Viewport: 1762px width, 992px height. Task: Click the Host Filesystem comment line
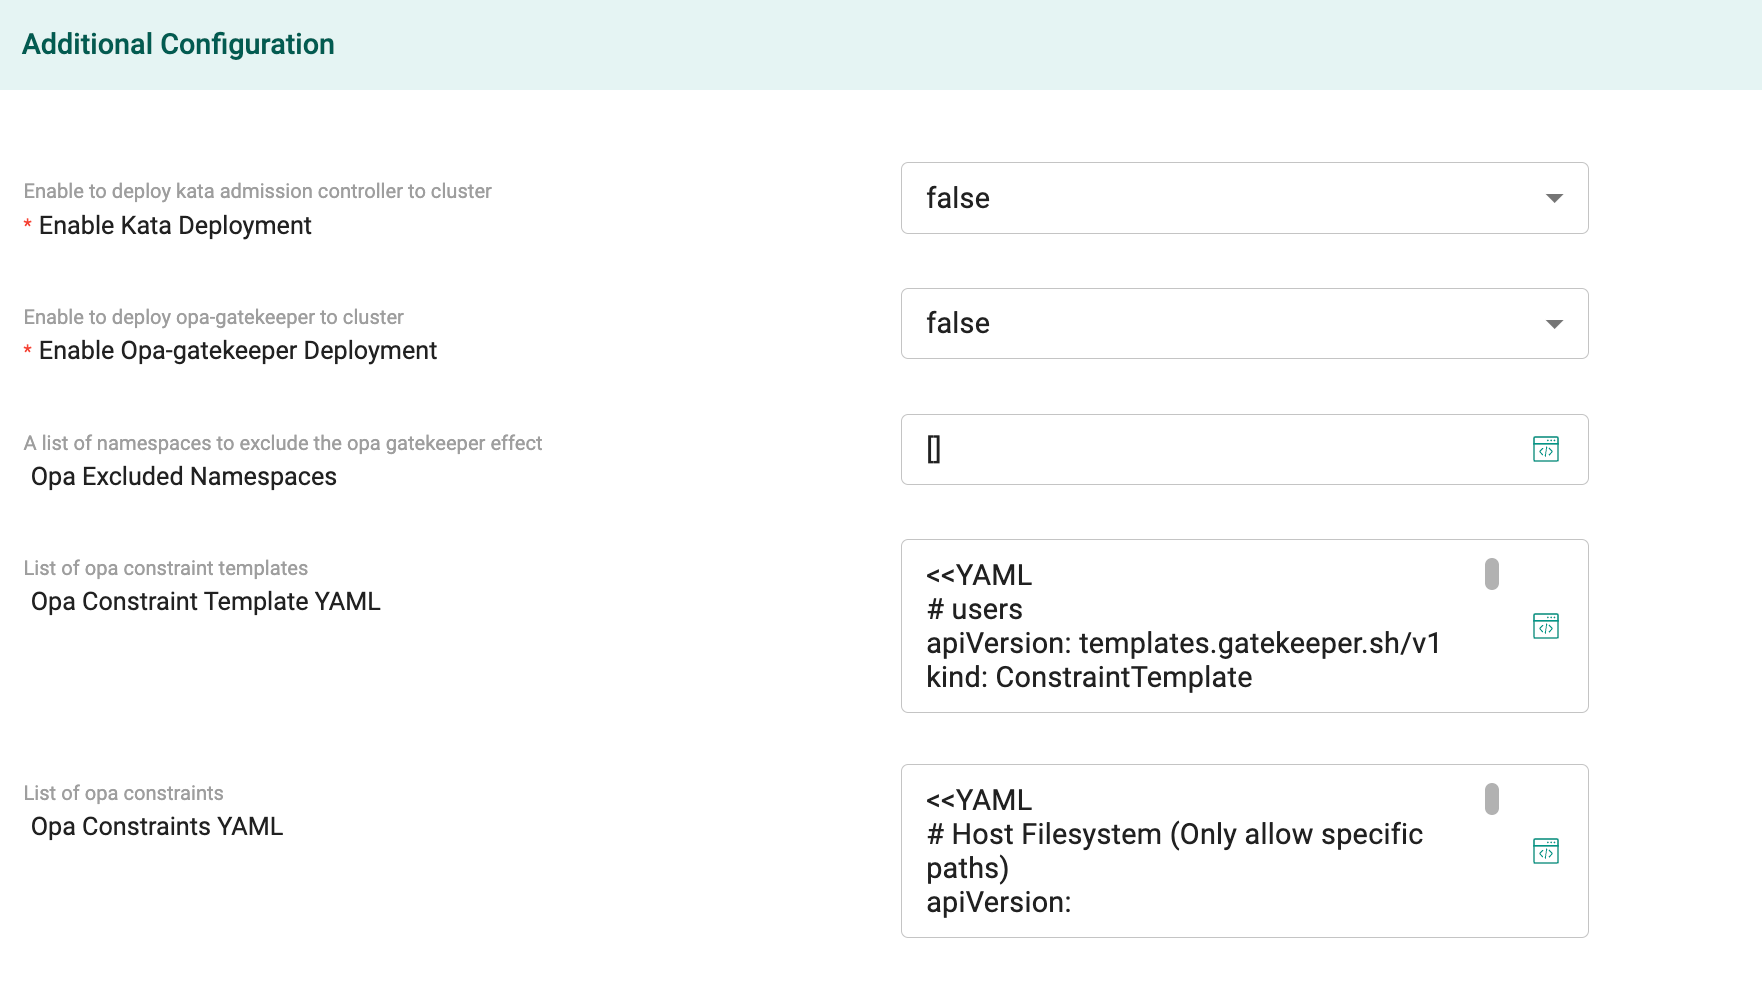[1174, 851]
